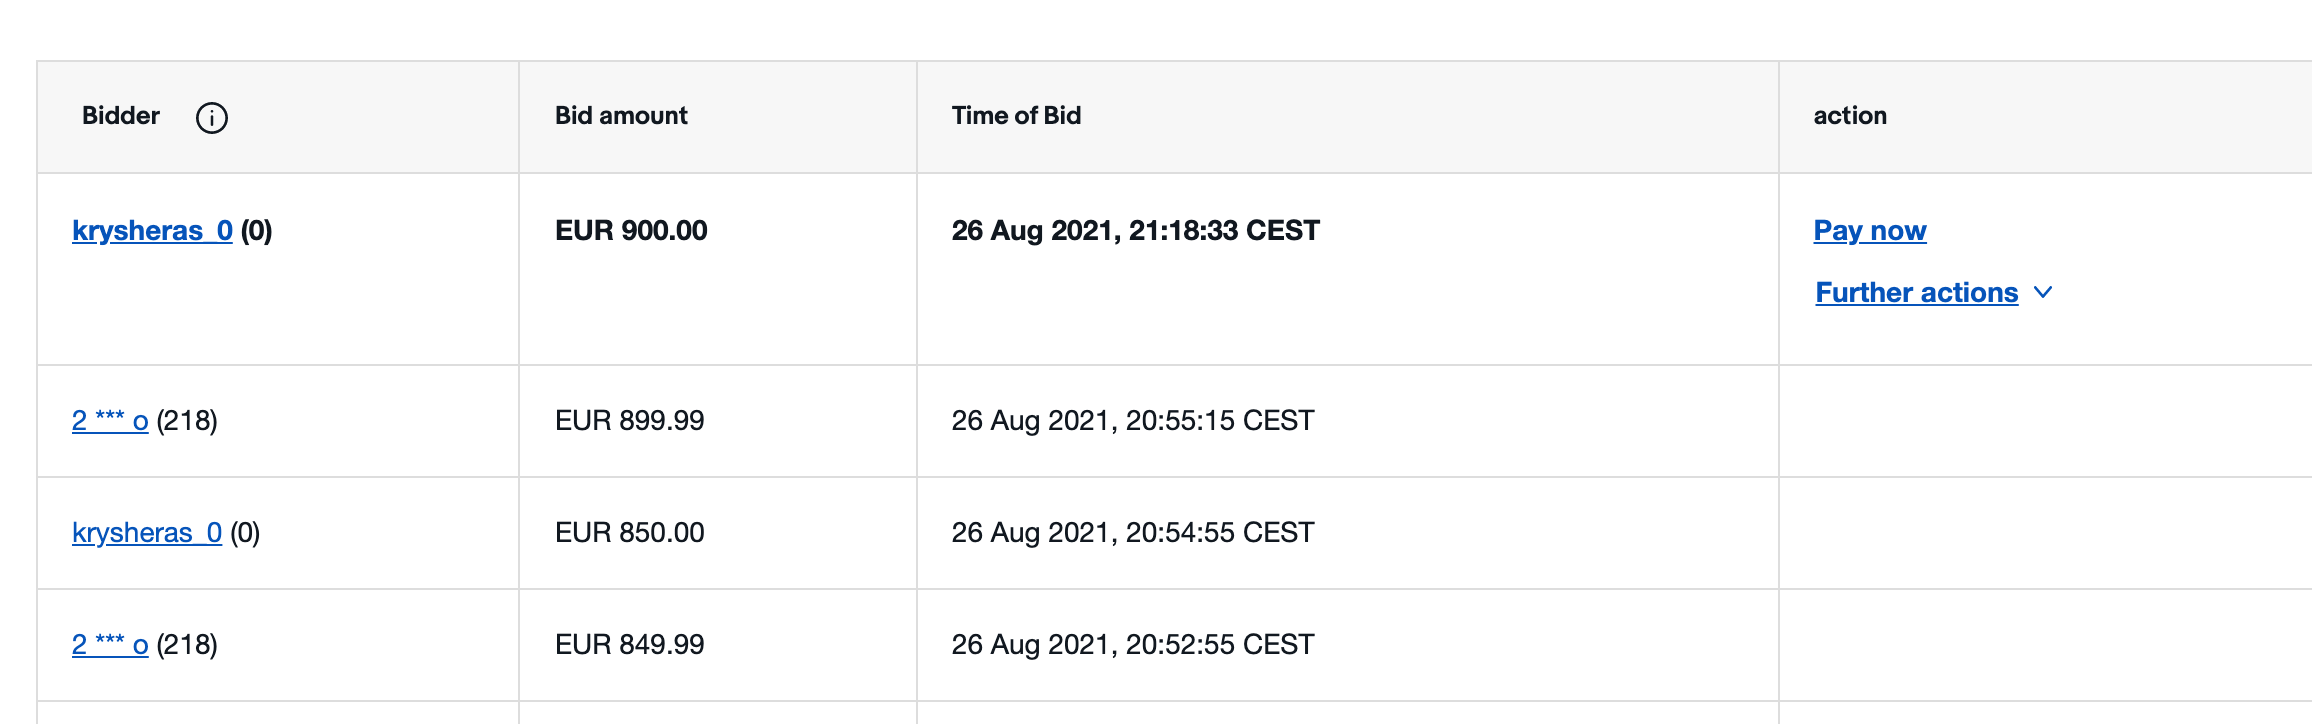Image resolution: width=2312 pixels, height=724 pixels.
Task: Click the Pay now link
Action: click(1870, 231)
